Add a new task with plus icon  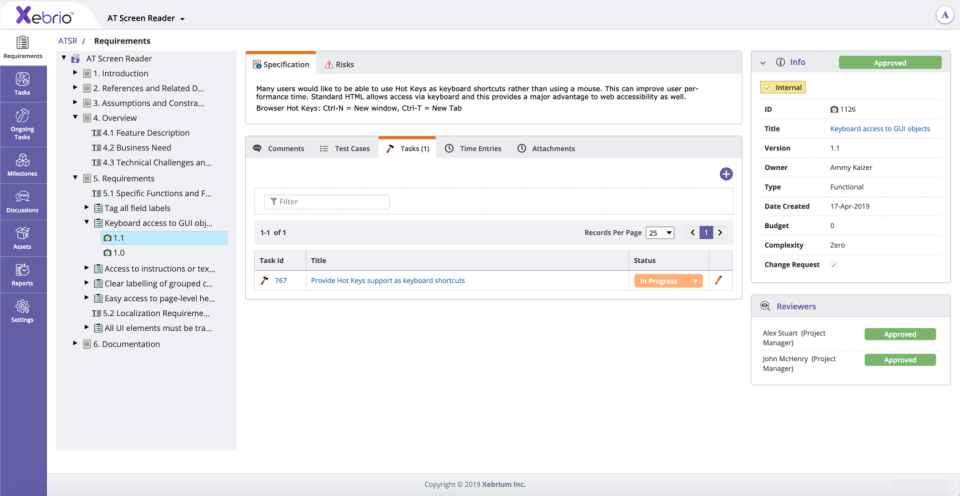click(726, 175)
